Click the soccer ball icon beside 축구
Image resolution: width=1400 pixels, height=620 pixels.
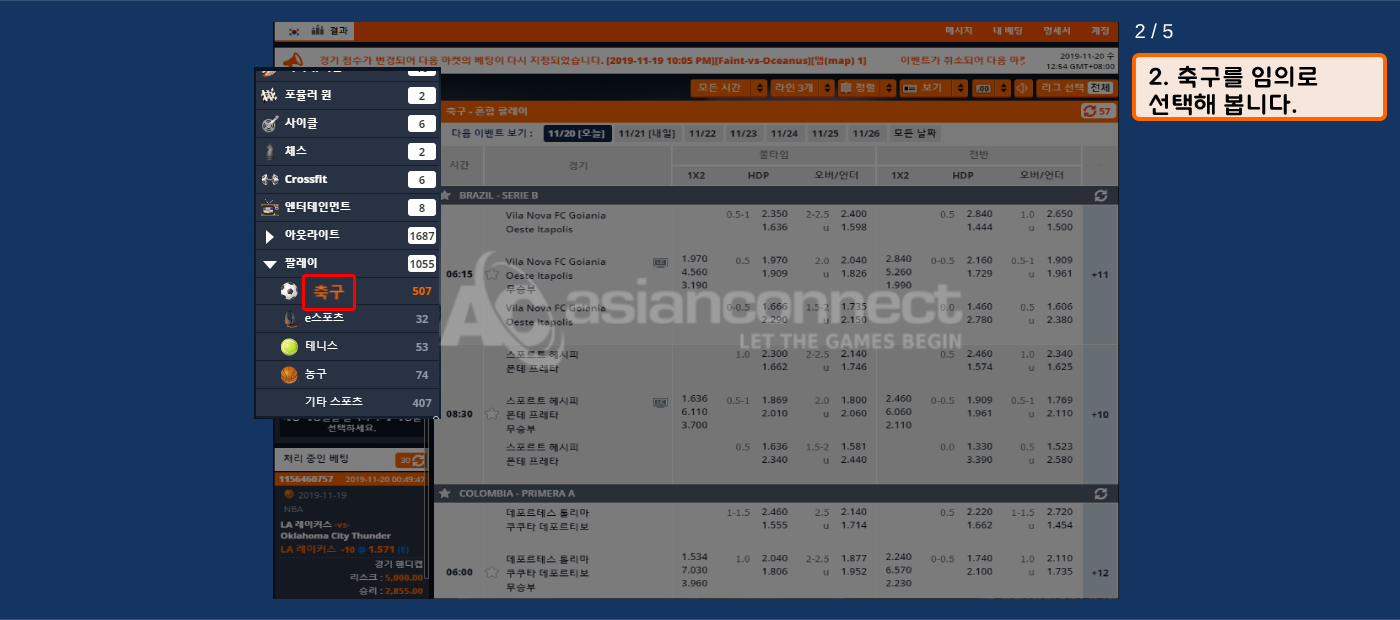coord(289,291)
